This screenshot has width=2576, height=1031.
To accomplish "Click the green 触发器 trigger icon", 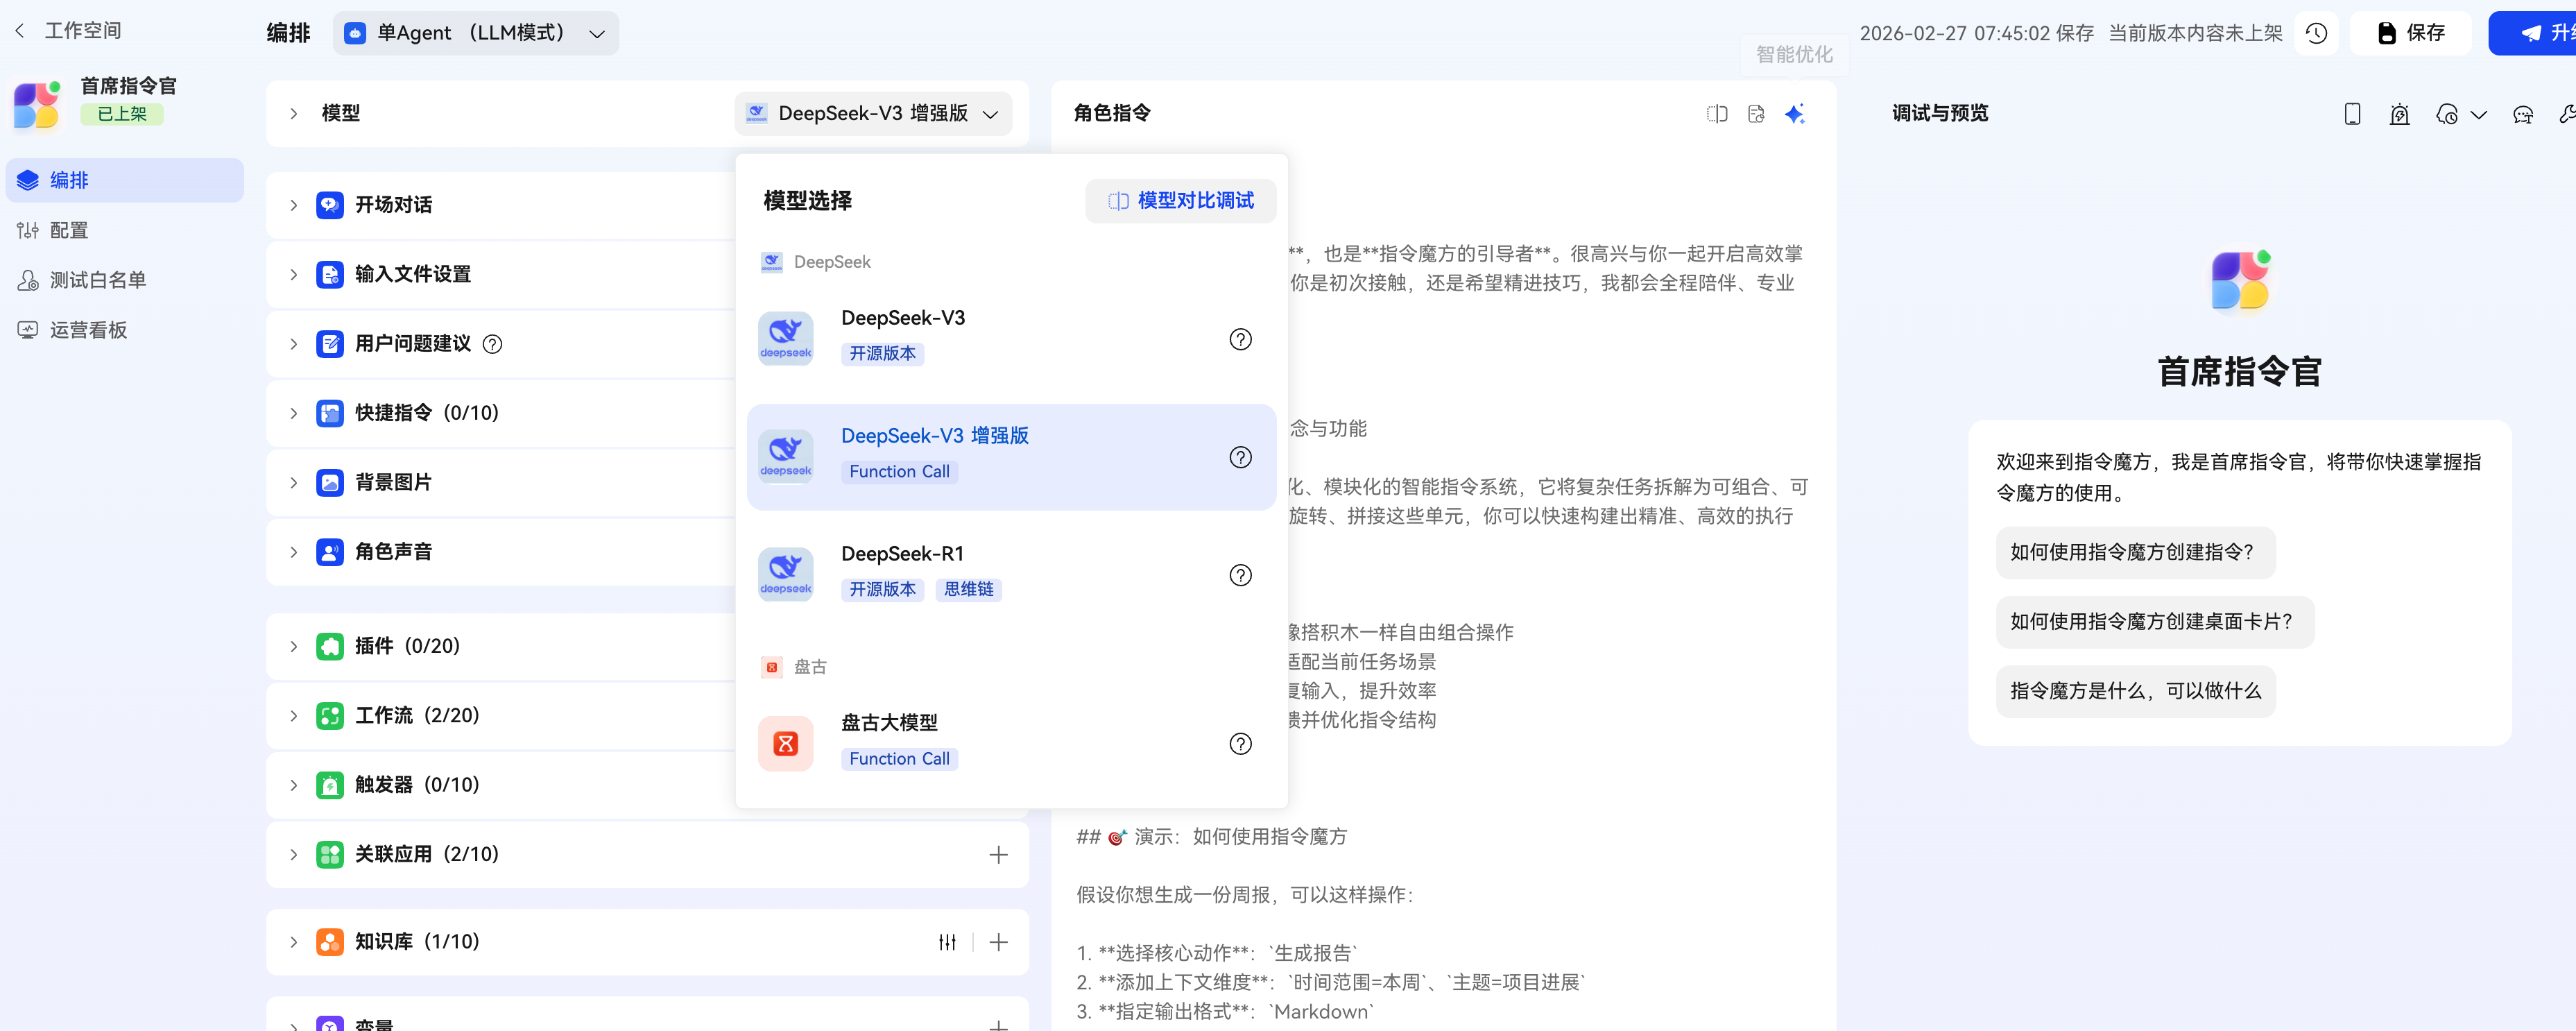I will pyautogui.click(x=330, y=785).
